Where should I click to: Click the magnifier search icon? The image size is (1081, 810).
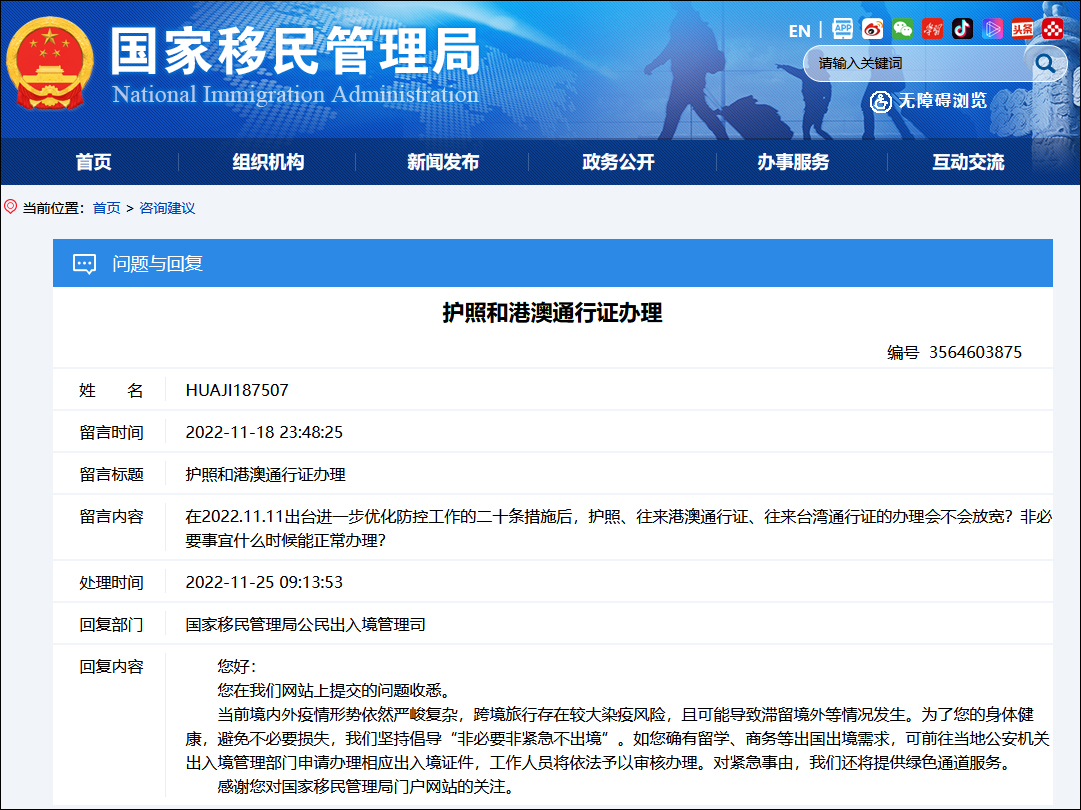click(1045, 63)
